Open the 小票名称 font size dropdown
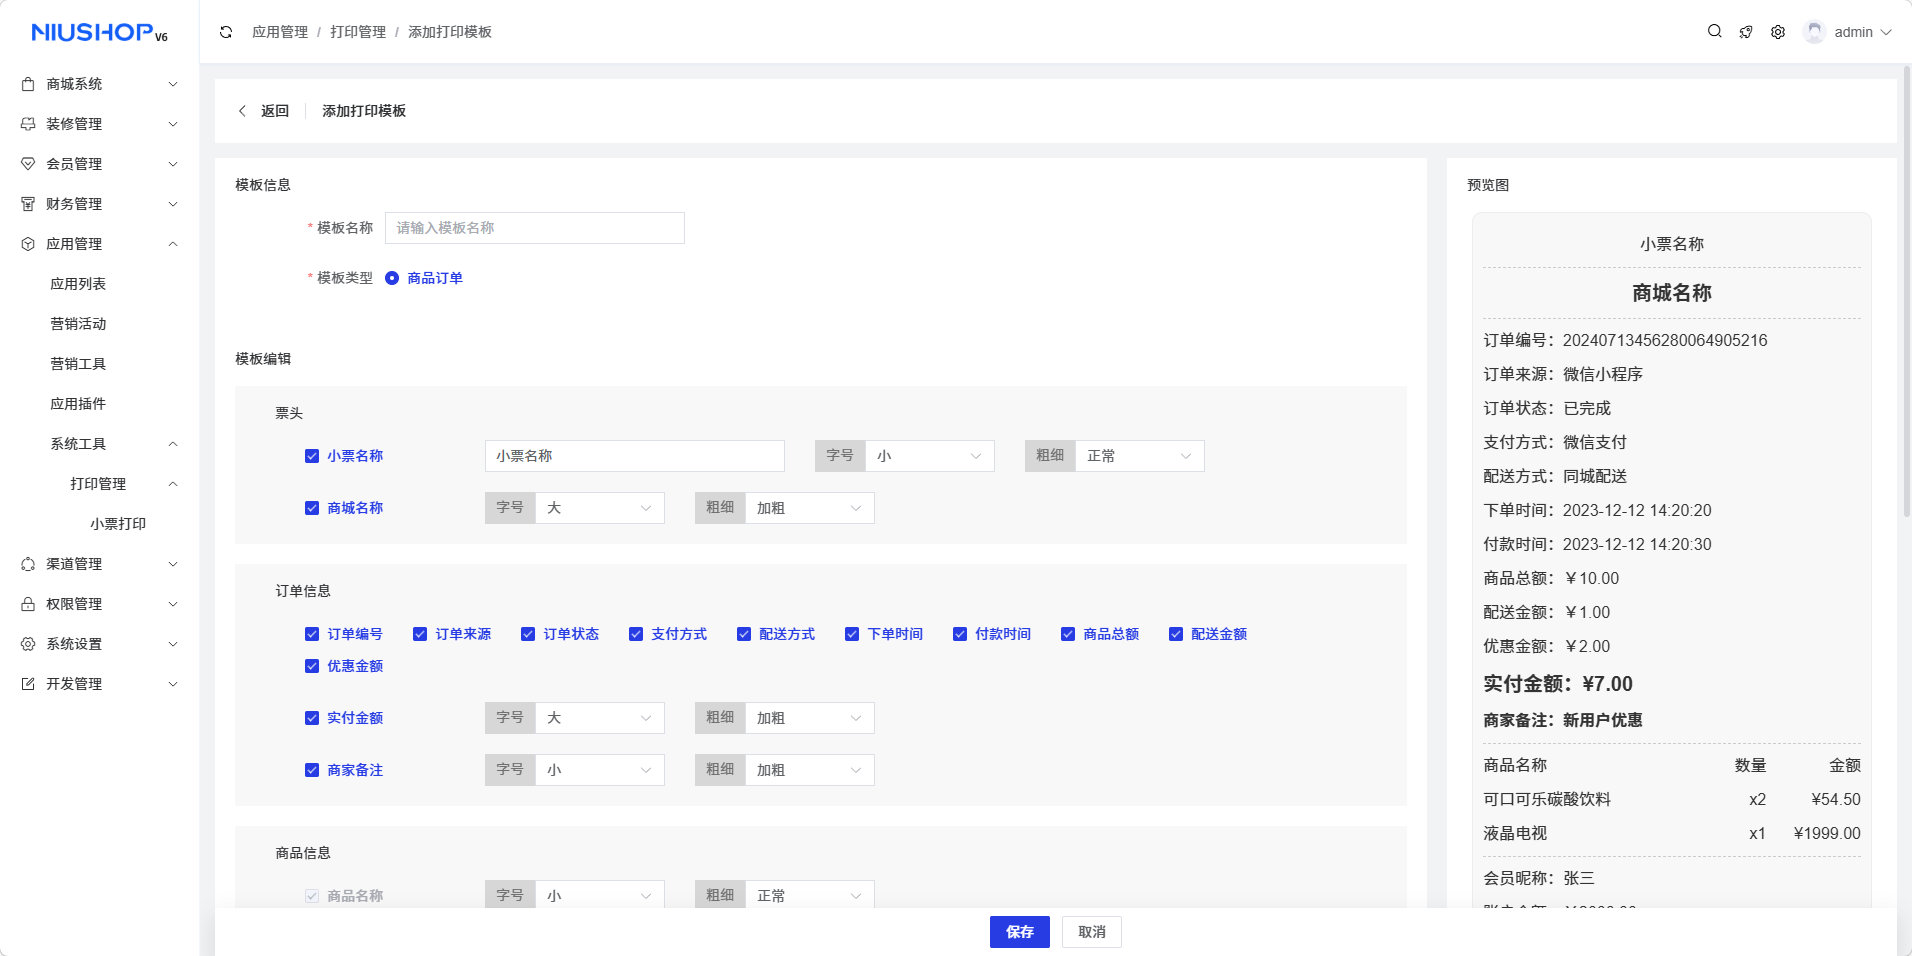The image size is (1912, 956). [929, 456]
